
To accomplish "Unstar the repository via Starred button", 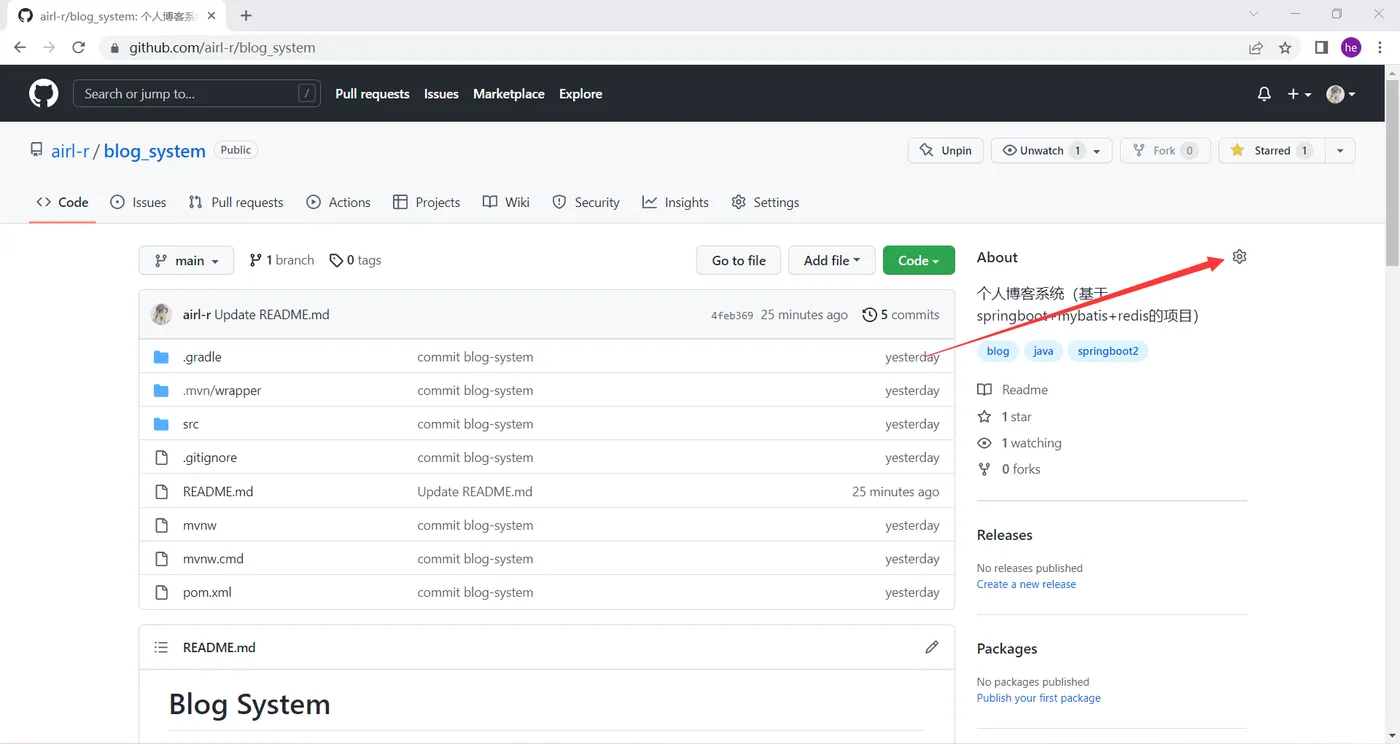I will (x=1271, y=150).
